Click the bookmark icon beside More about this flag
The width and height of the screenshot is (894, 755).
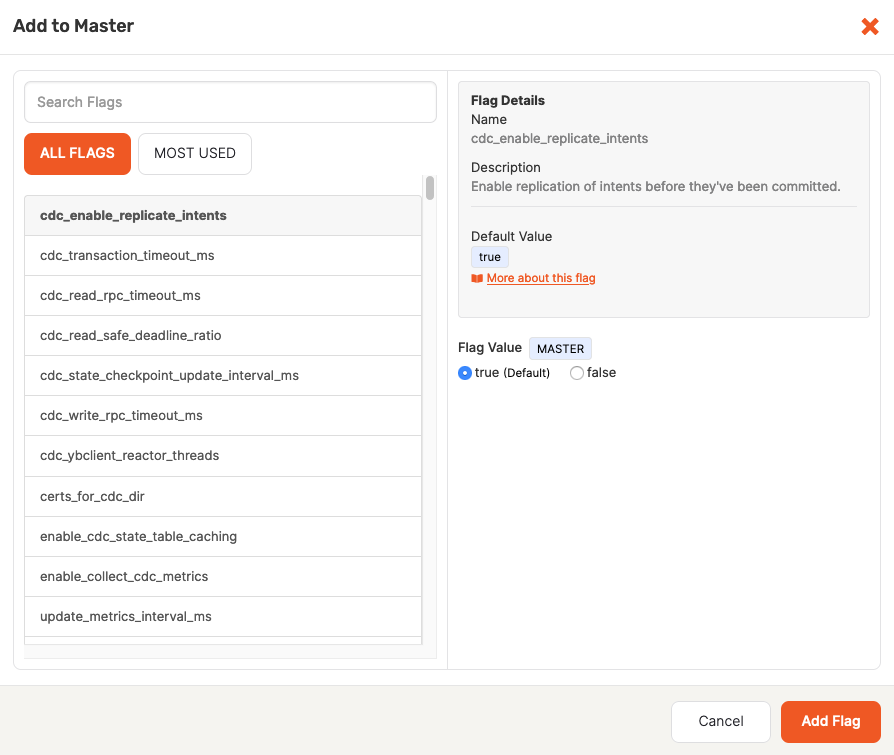(476, 277)
